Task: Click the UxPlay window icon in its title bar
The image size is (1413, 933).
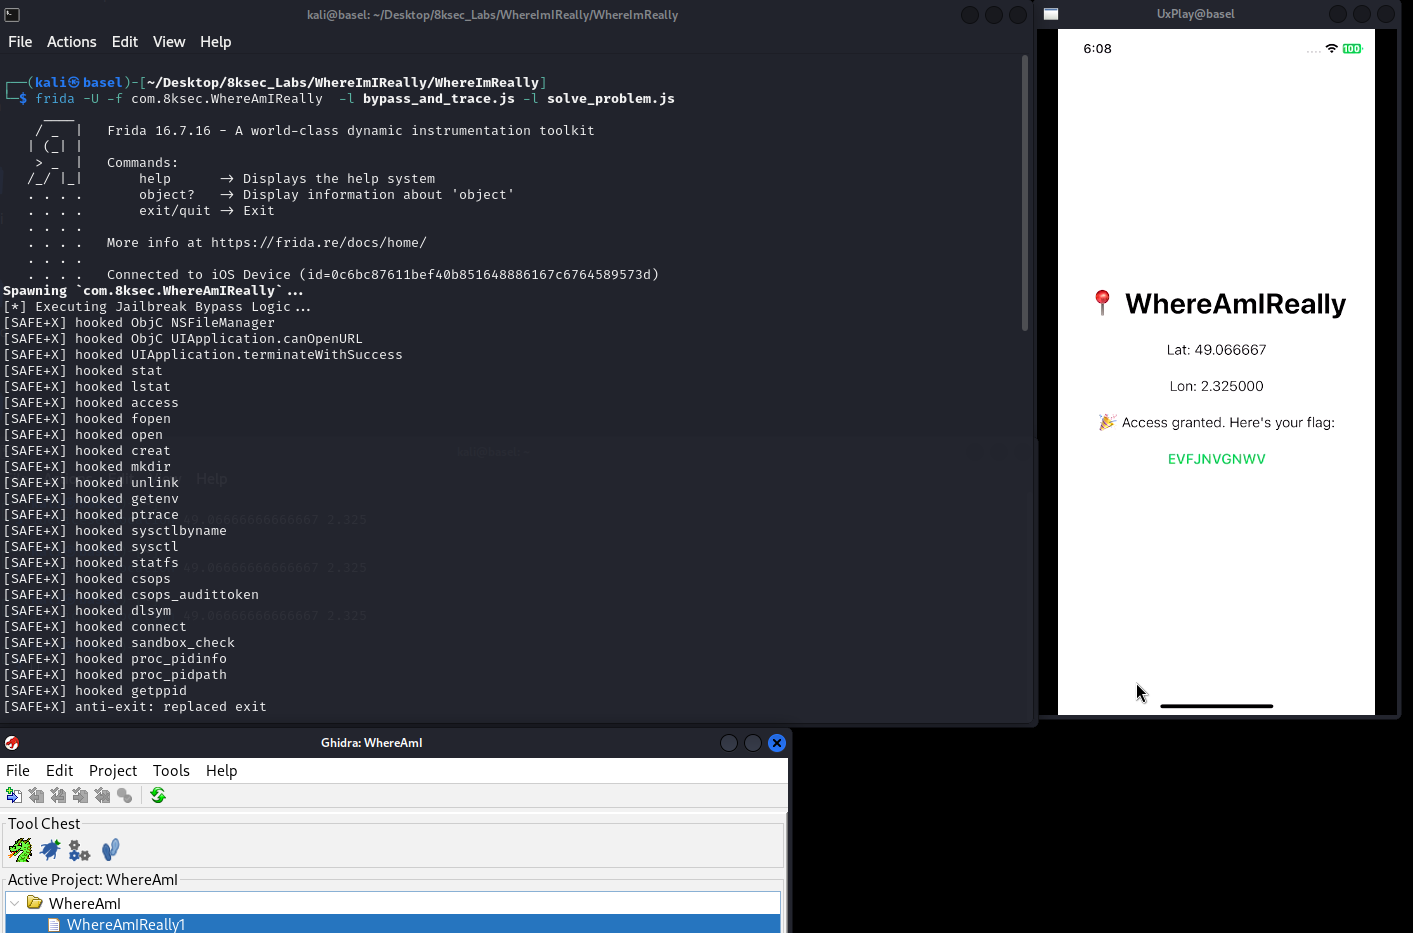Action: [1051, 14]
